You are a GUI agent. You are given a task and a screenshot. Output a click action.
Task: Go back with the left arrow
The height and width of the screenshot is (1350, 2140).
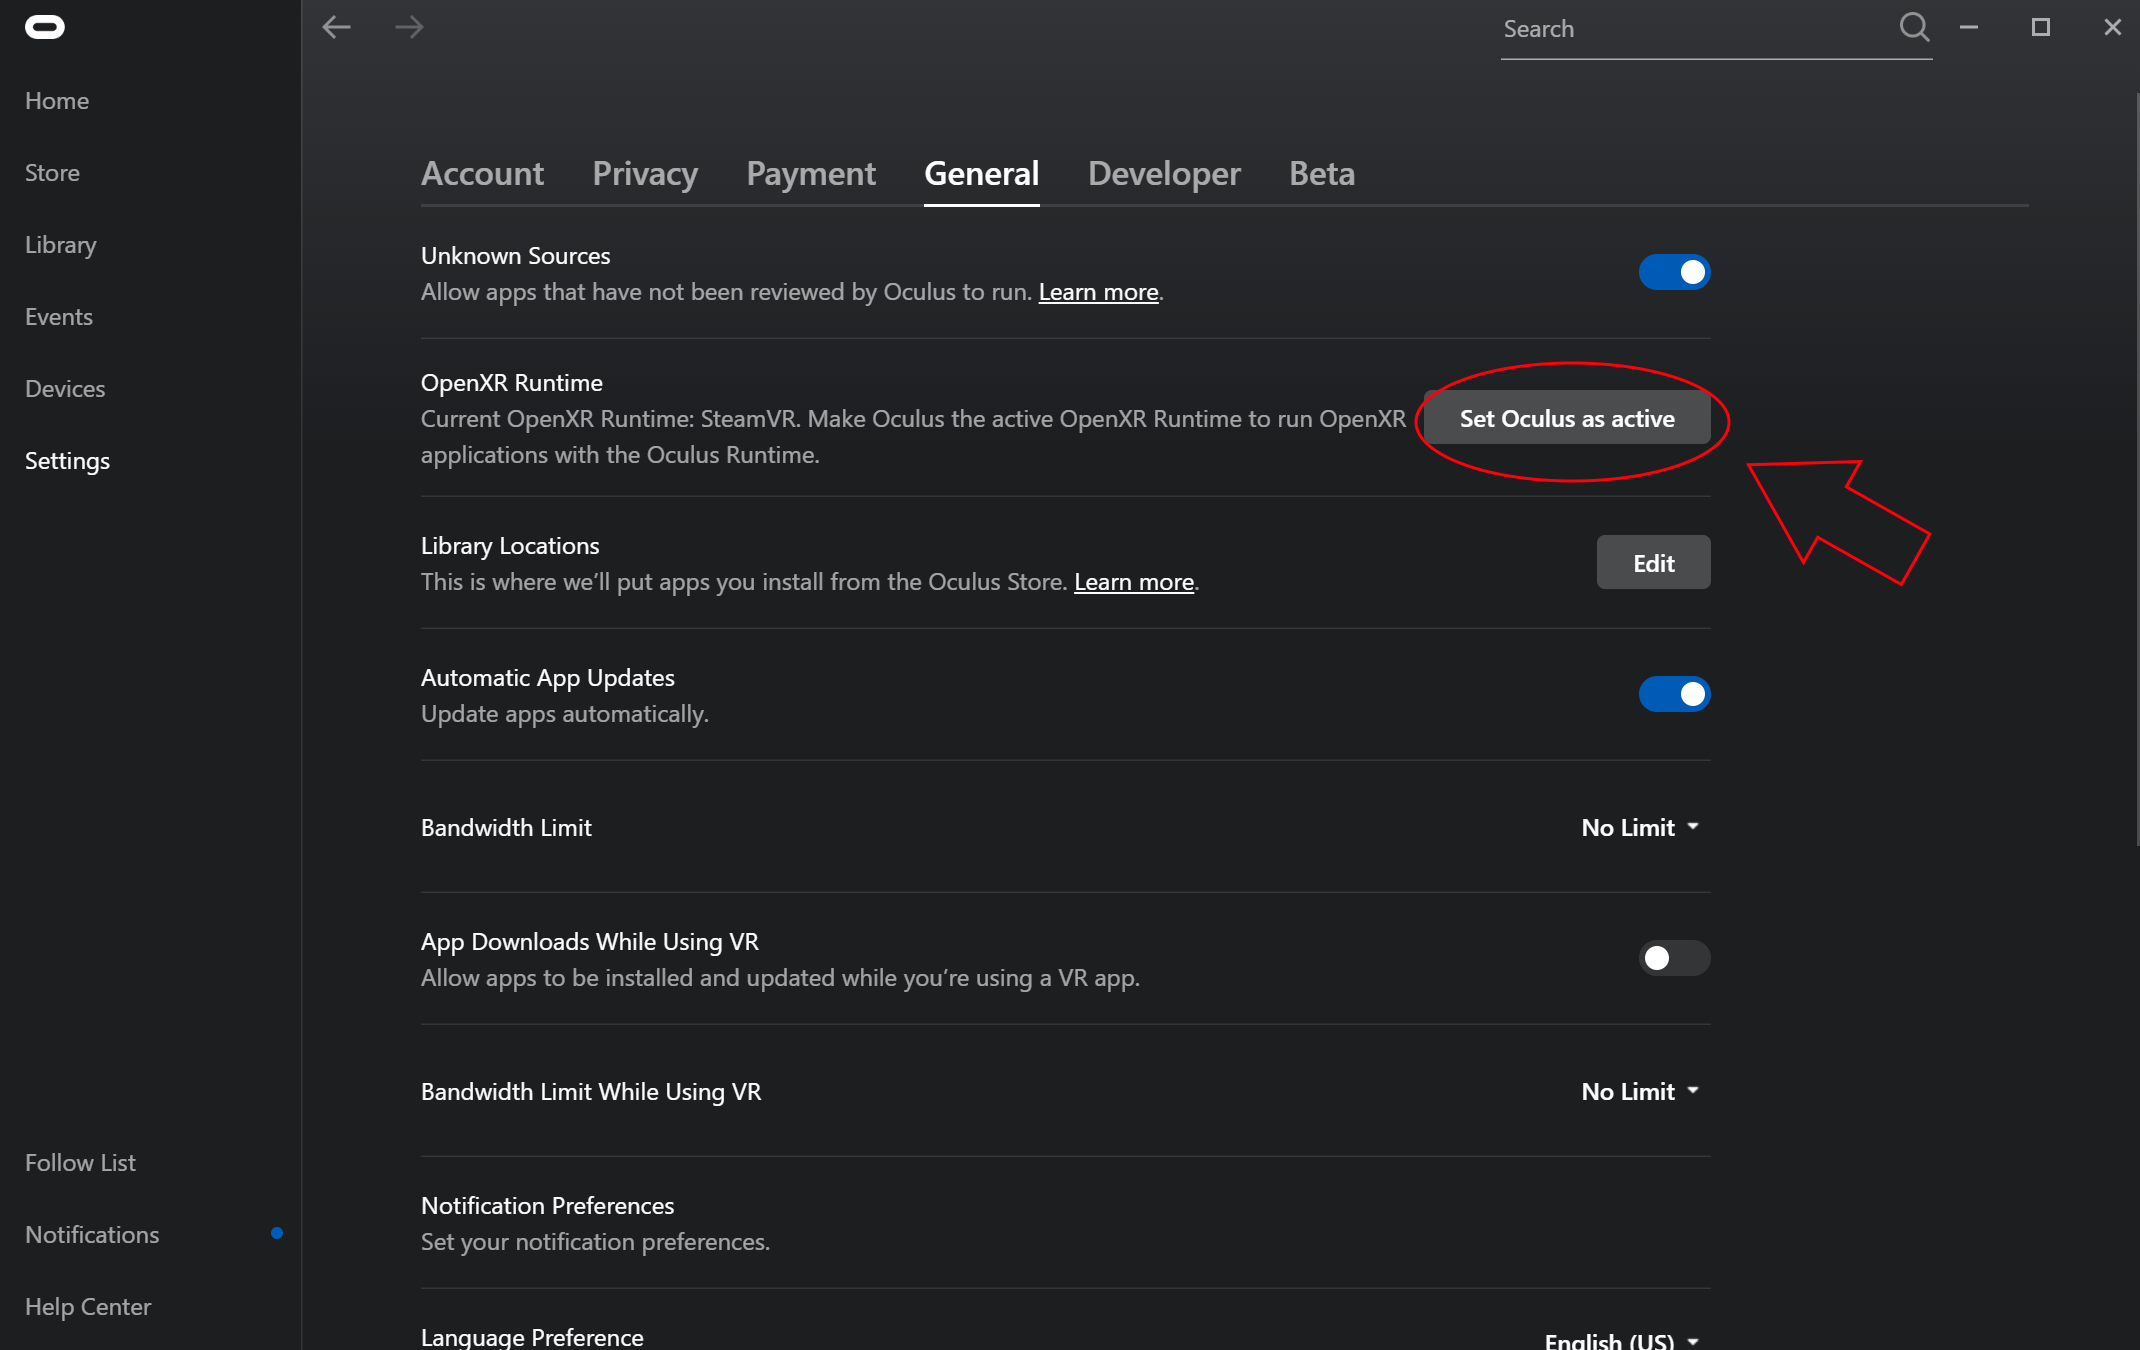[336, 27]
